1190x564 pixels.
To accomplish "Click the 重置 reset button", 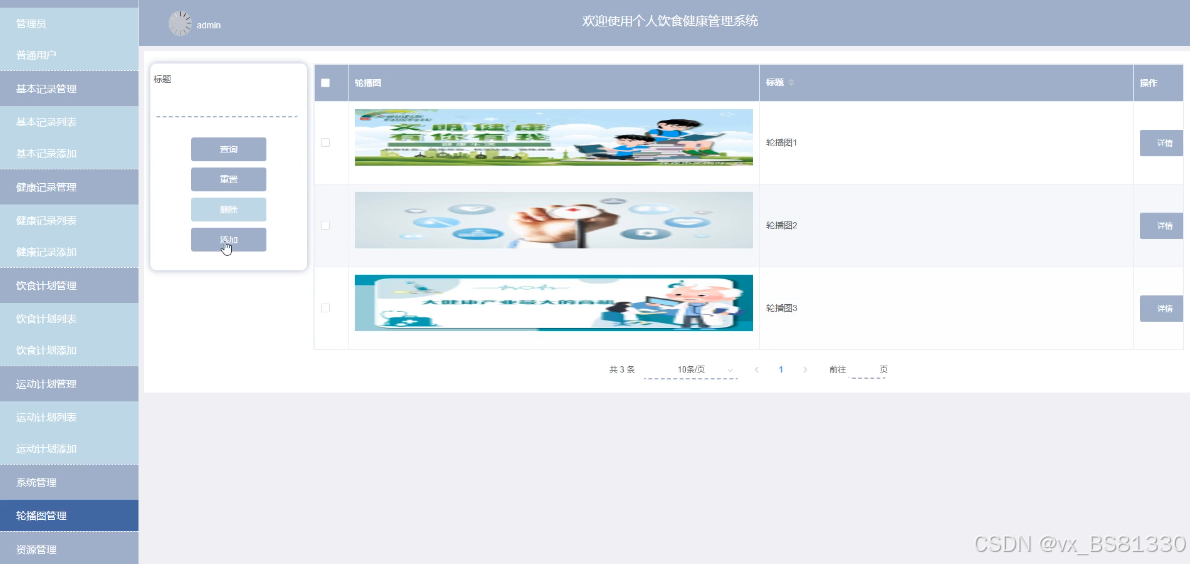I will point(228,179).
